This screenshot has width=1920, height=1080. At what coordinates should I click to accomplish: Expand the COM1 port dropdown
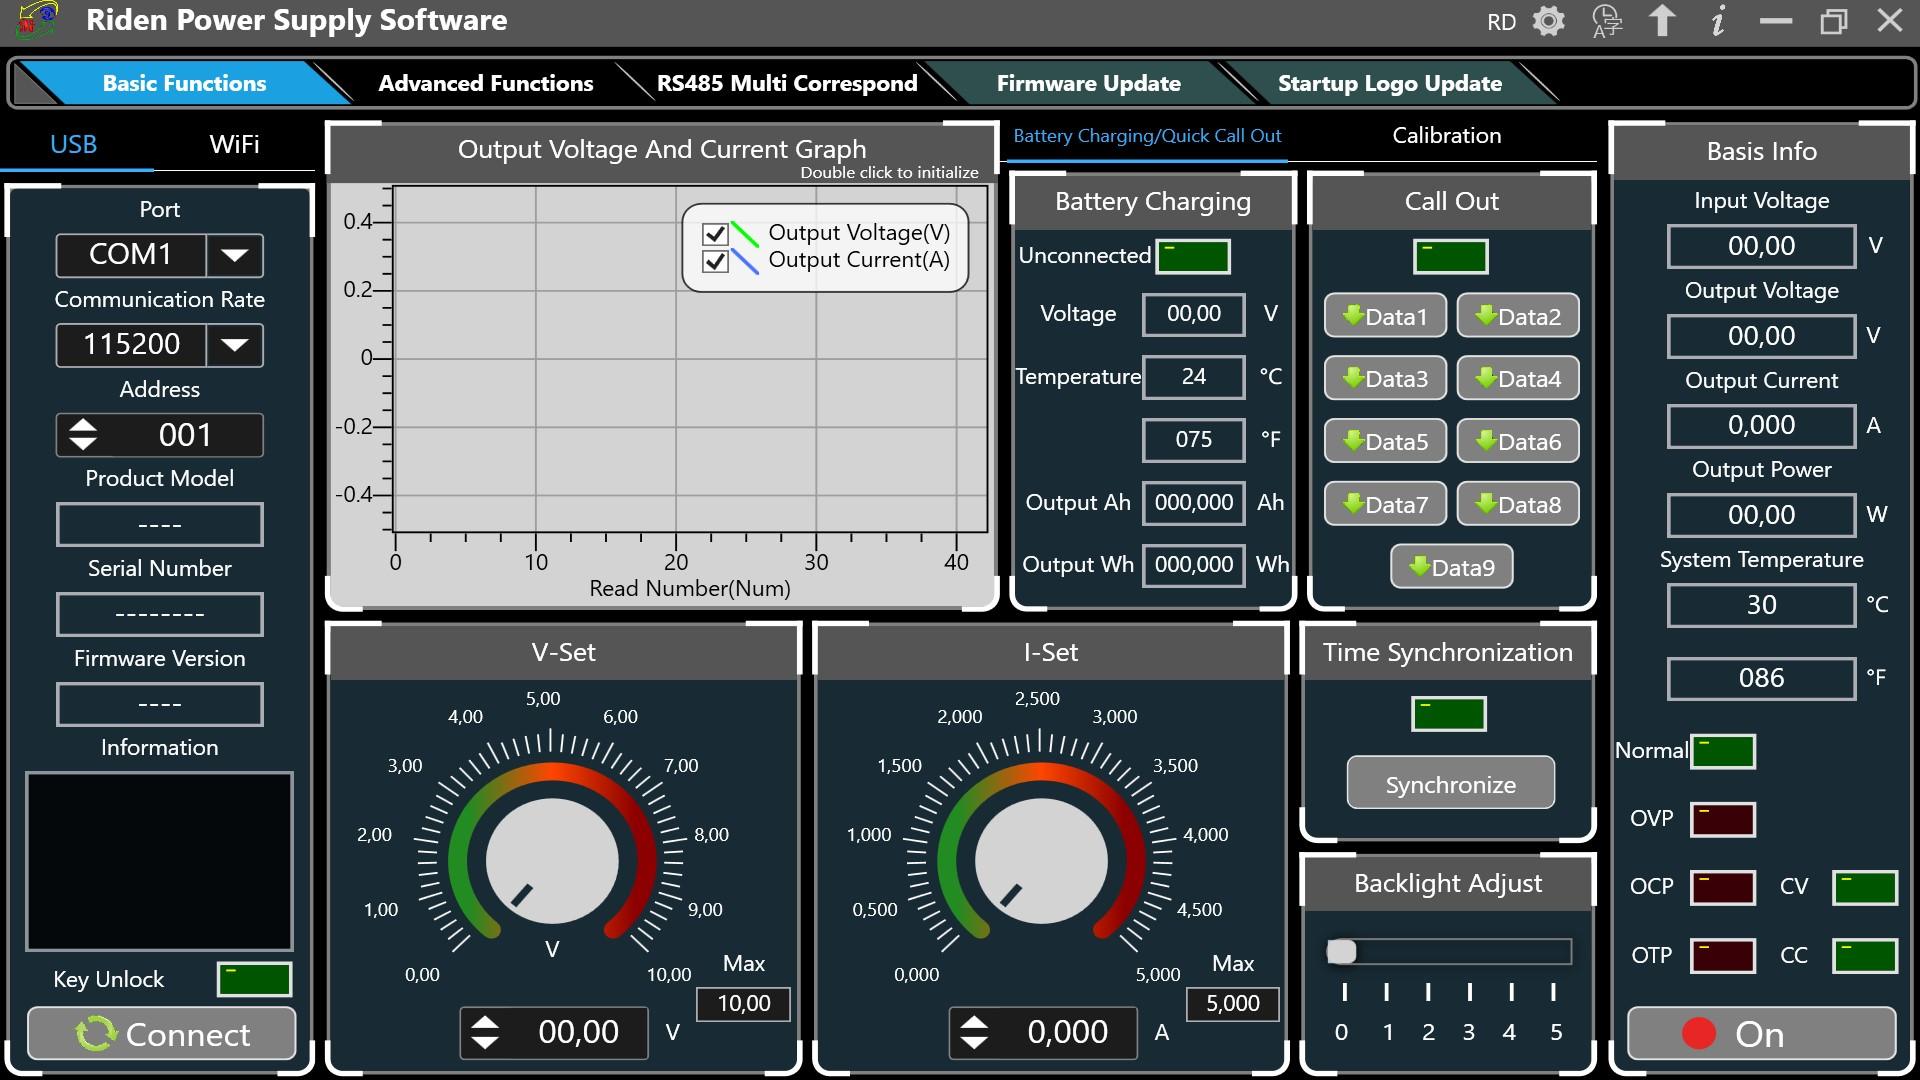point(235,255)
